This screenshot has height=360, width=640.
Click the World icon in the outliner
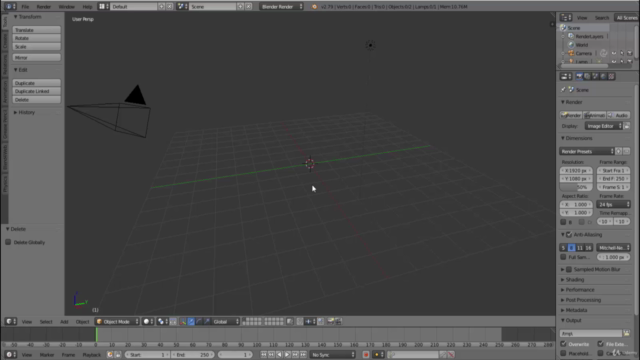(x=571, y=45)
